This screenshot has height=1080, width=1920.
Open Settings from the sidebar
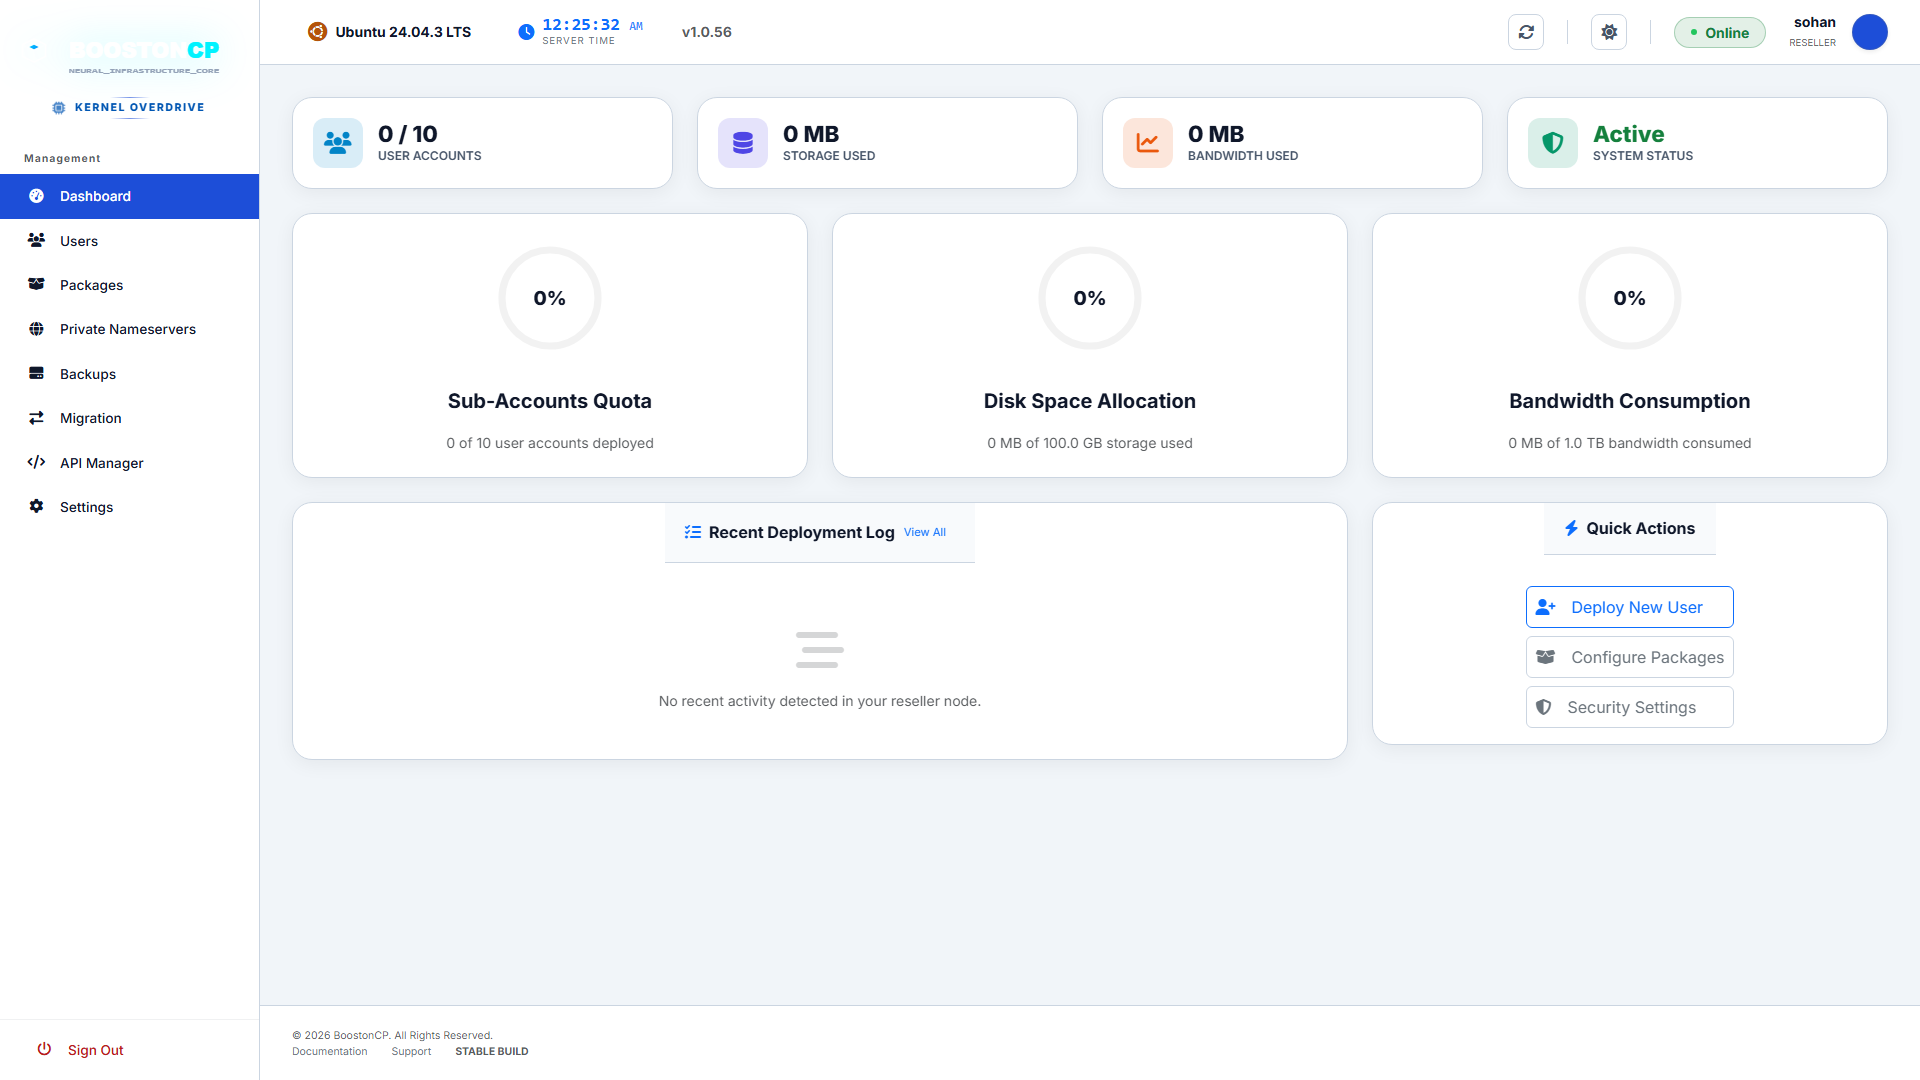pos(130,507)
